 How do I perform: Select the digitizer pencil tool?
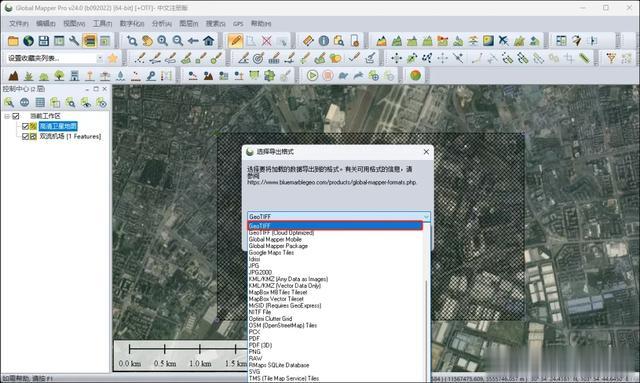click(236, 41)
